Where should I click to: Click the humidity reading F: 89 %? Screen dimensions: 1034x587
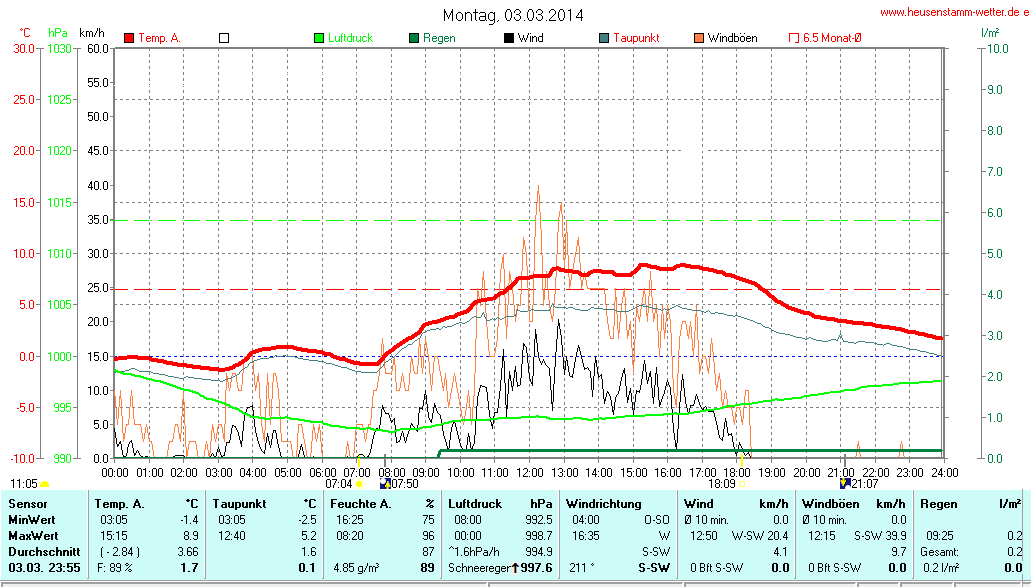tap(115, 568)
